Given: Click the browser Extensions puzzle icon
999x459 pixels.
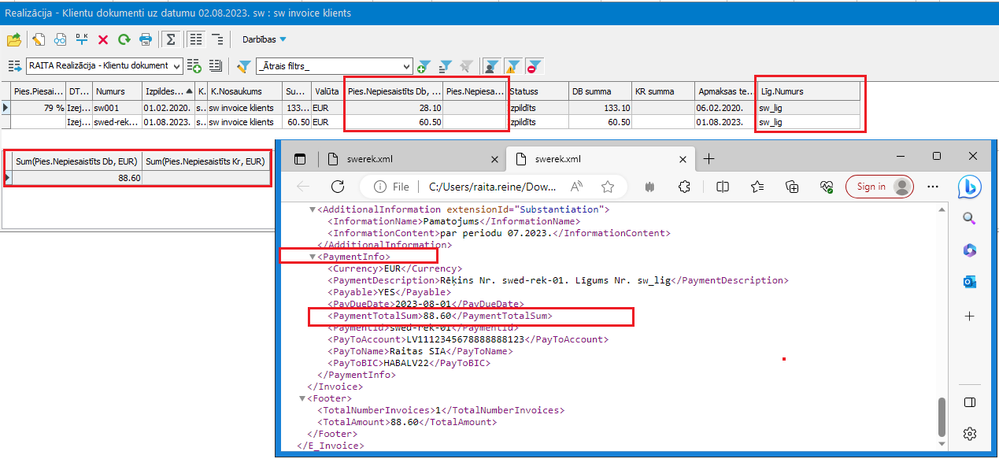Looking at the screenshot, I should [x=685, y=186].
